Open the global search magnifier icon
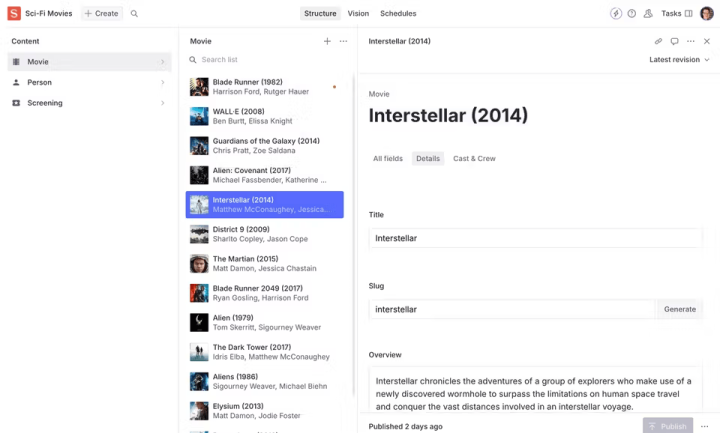 [x=134, y=14]
